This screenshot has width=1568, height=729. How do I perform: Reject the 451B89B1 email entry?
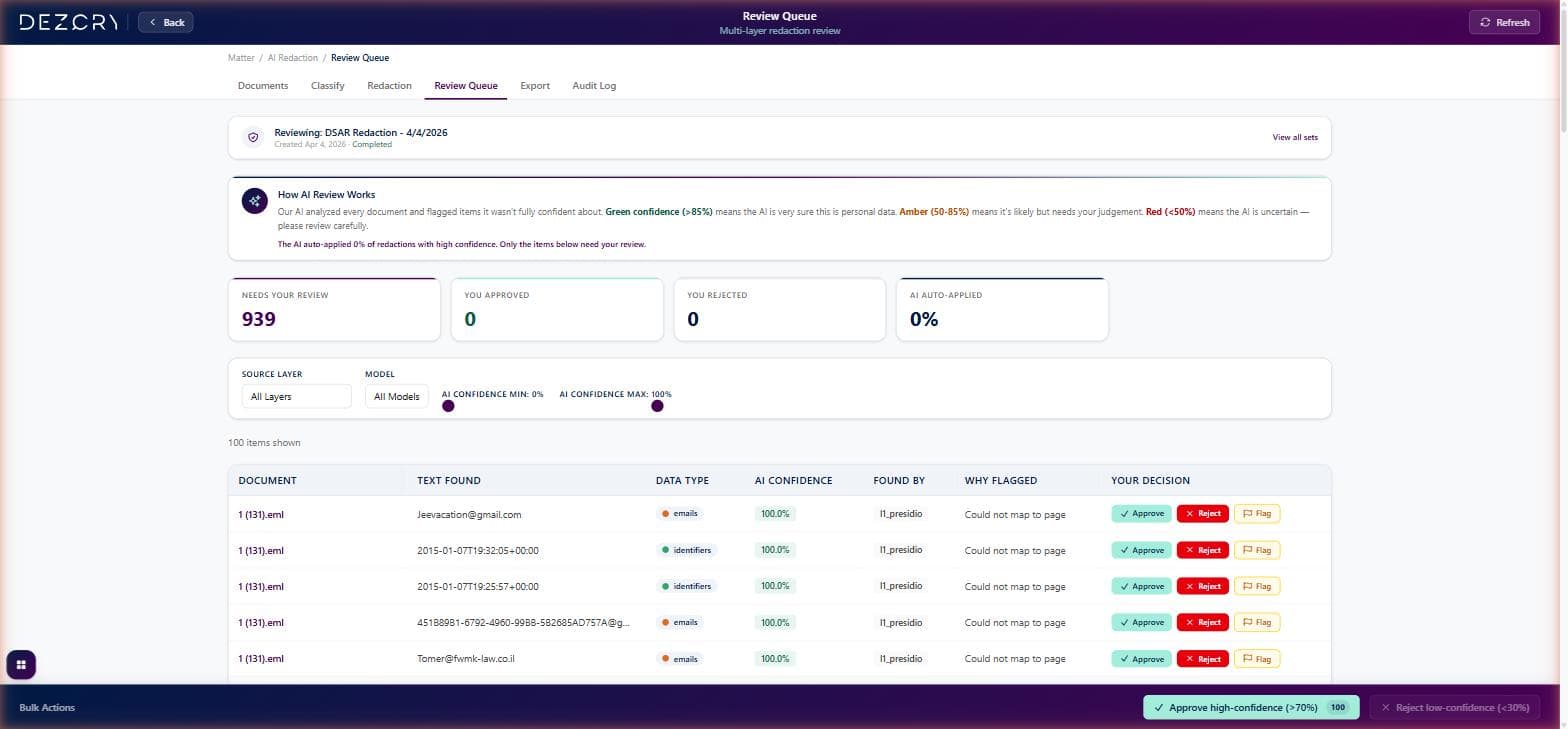pos(1202,622)
